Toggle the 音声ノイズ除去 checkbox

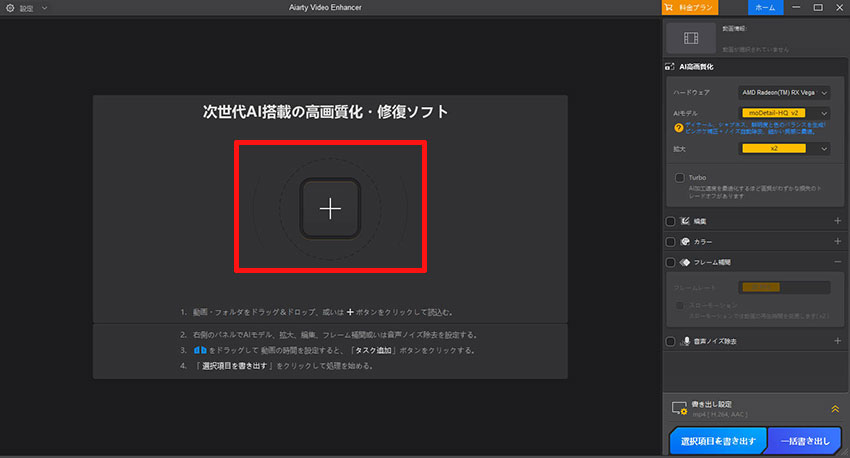coord(670,341)
